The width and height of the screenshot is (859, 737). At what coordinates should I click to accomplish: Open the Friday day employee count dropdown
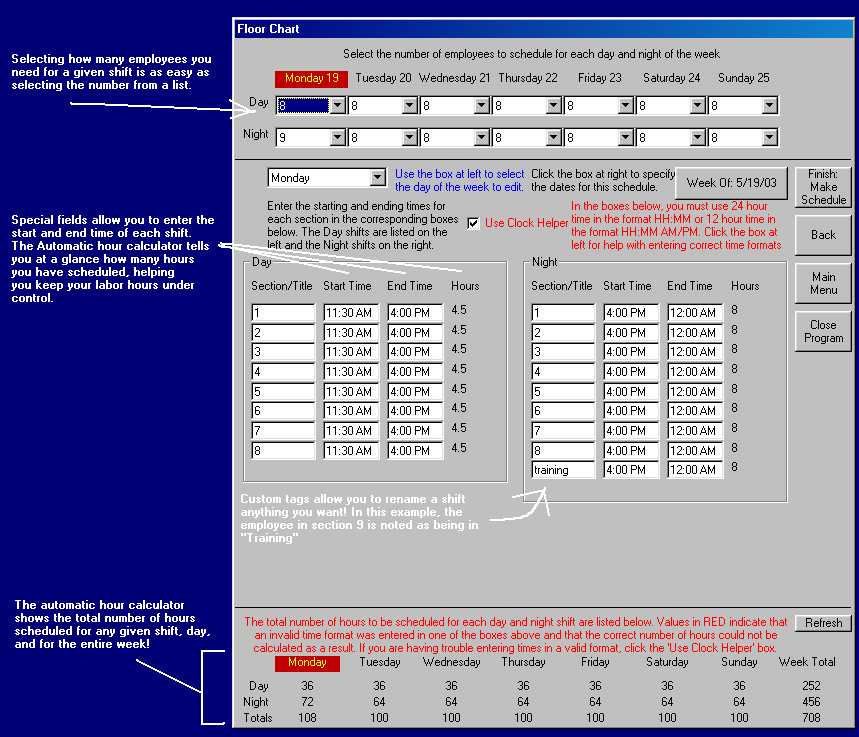click(x=626, y=105)
